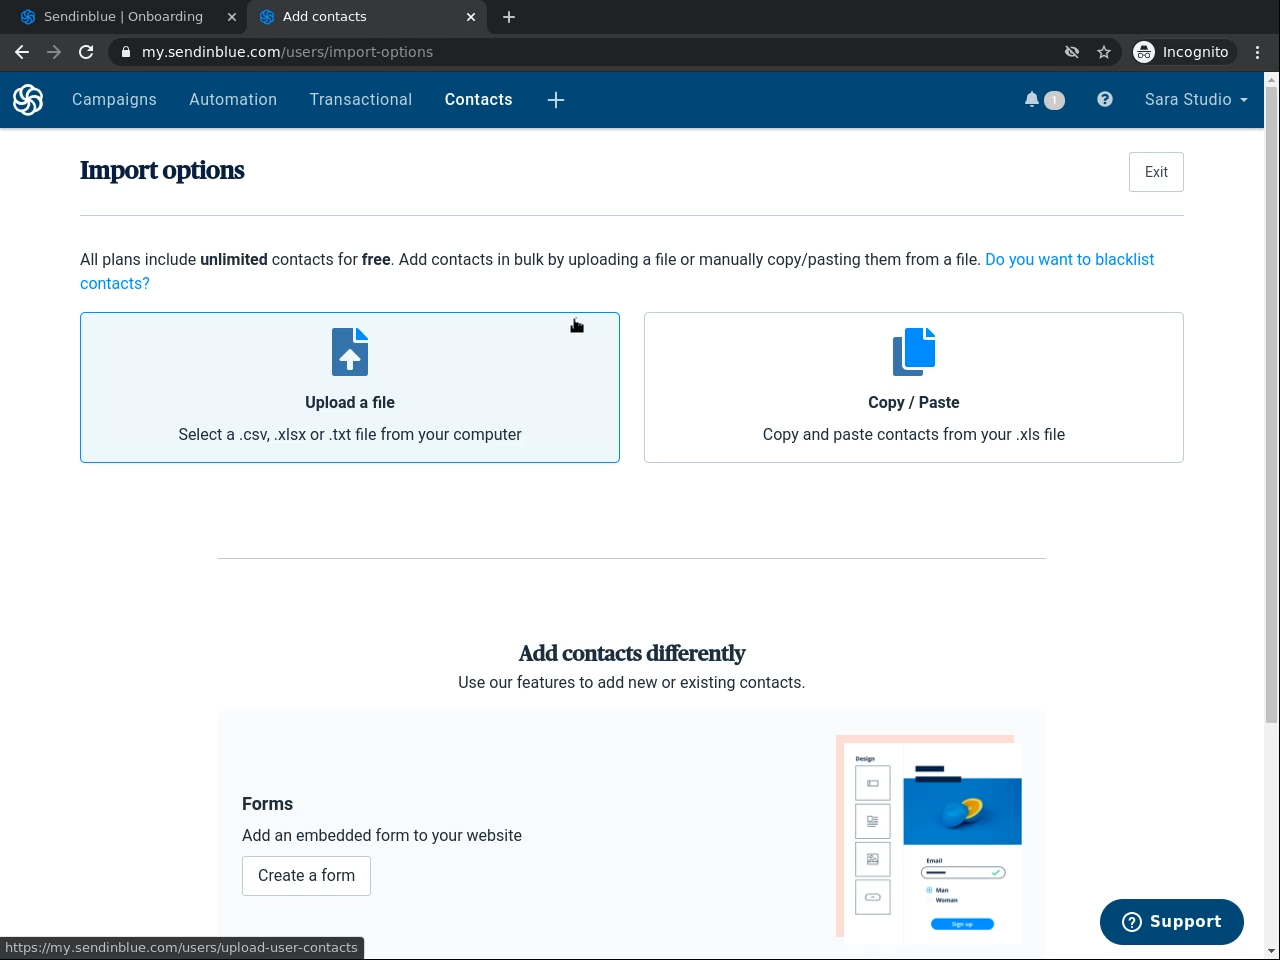Click the Incognito profile indicator
The height and width of the screenshot is (960, 1280).
(x=1182, y=52)
